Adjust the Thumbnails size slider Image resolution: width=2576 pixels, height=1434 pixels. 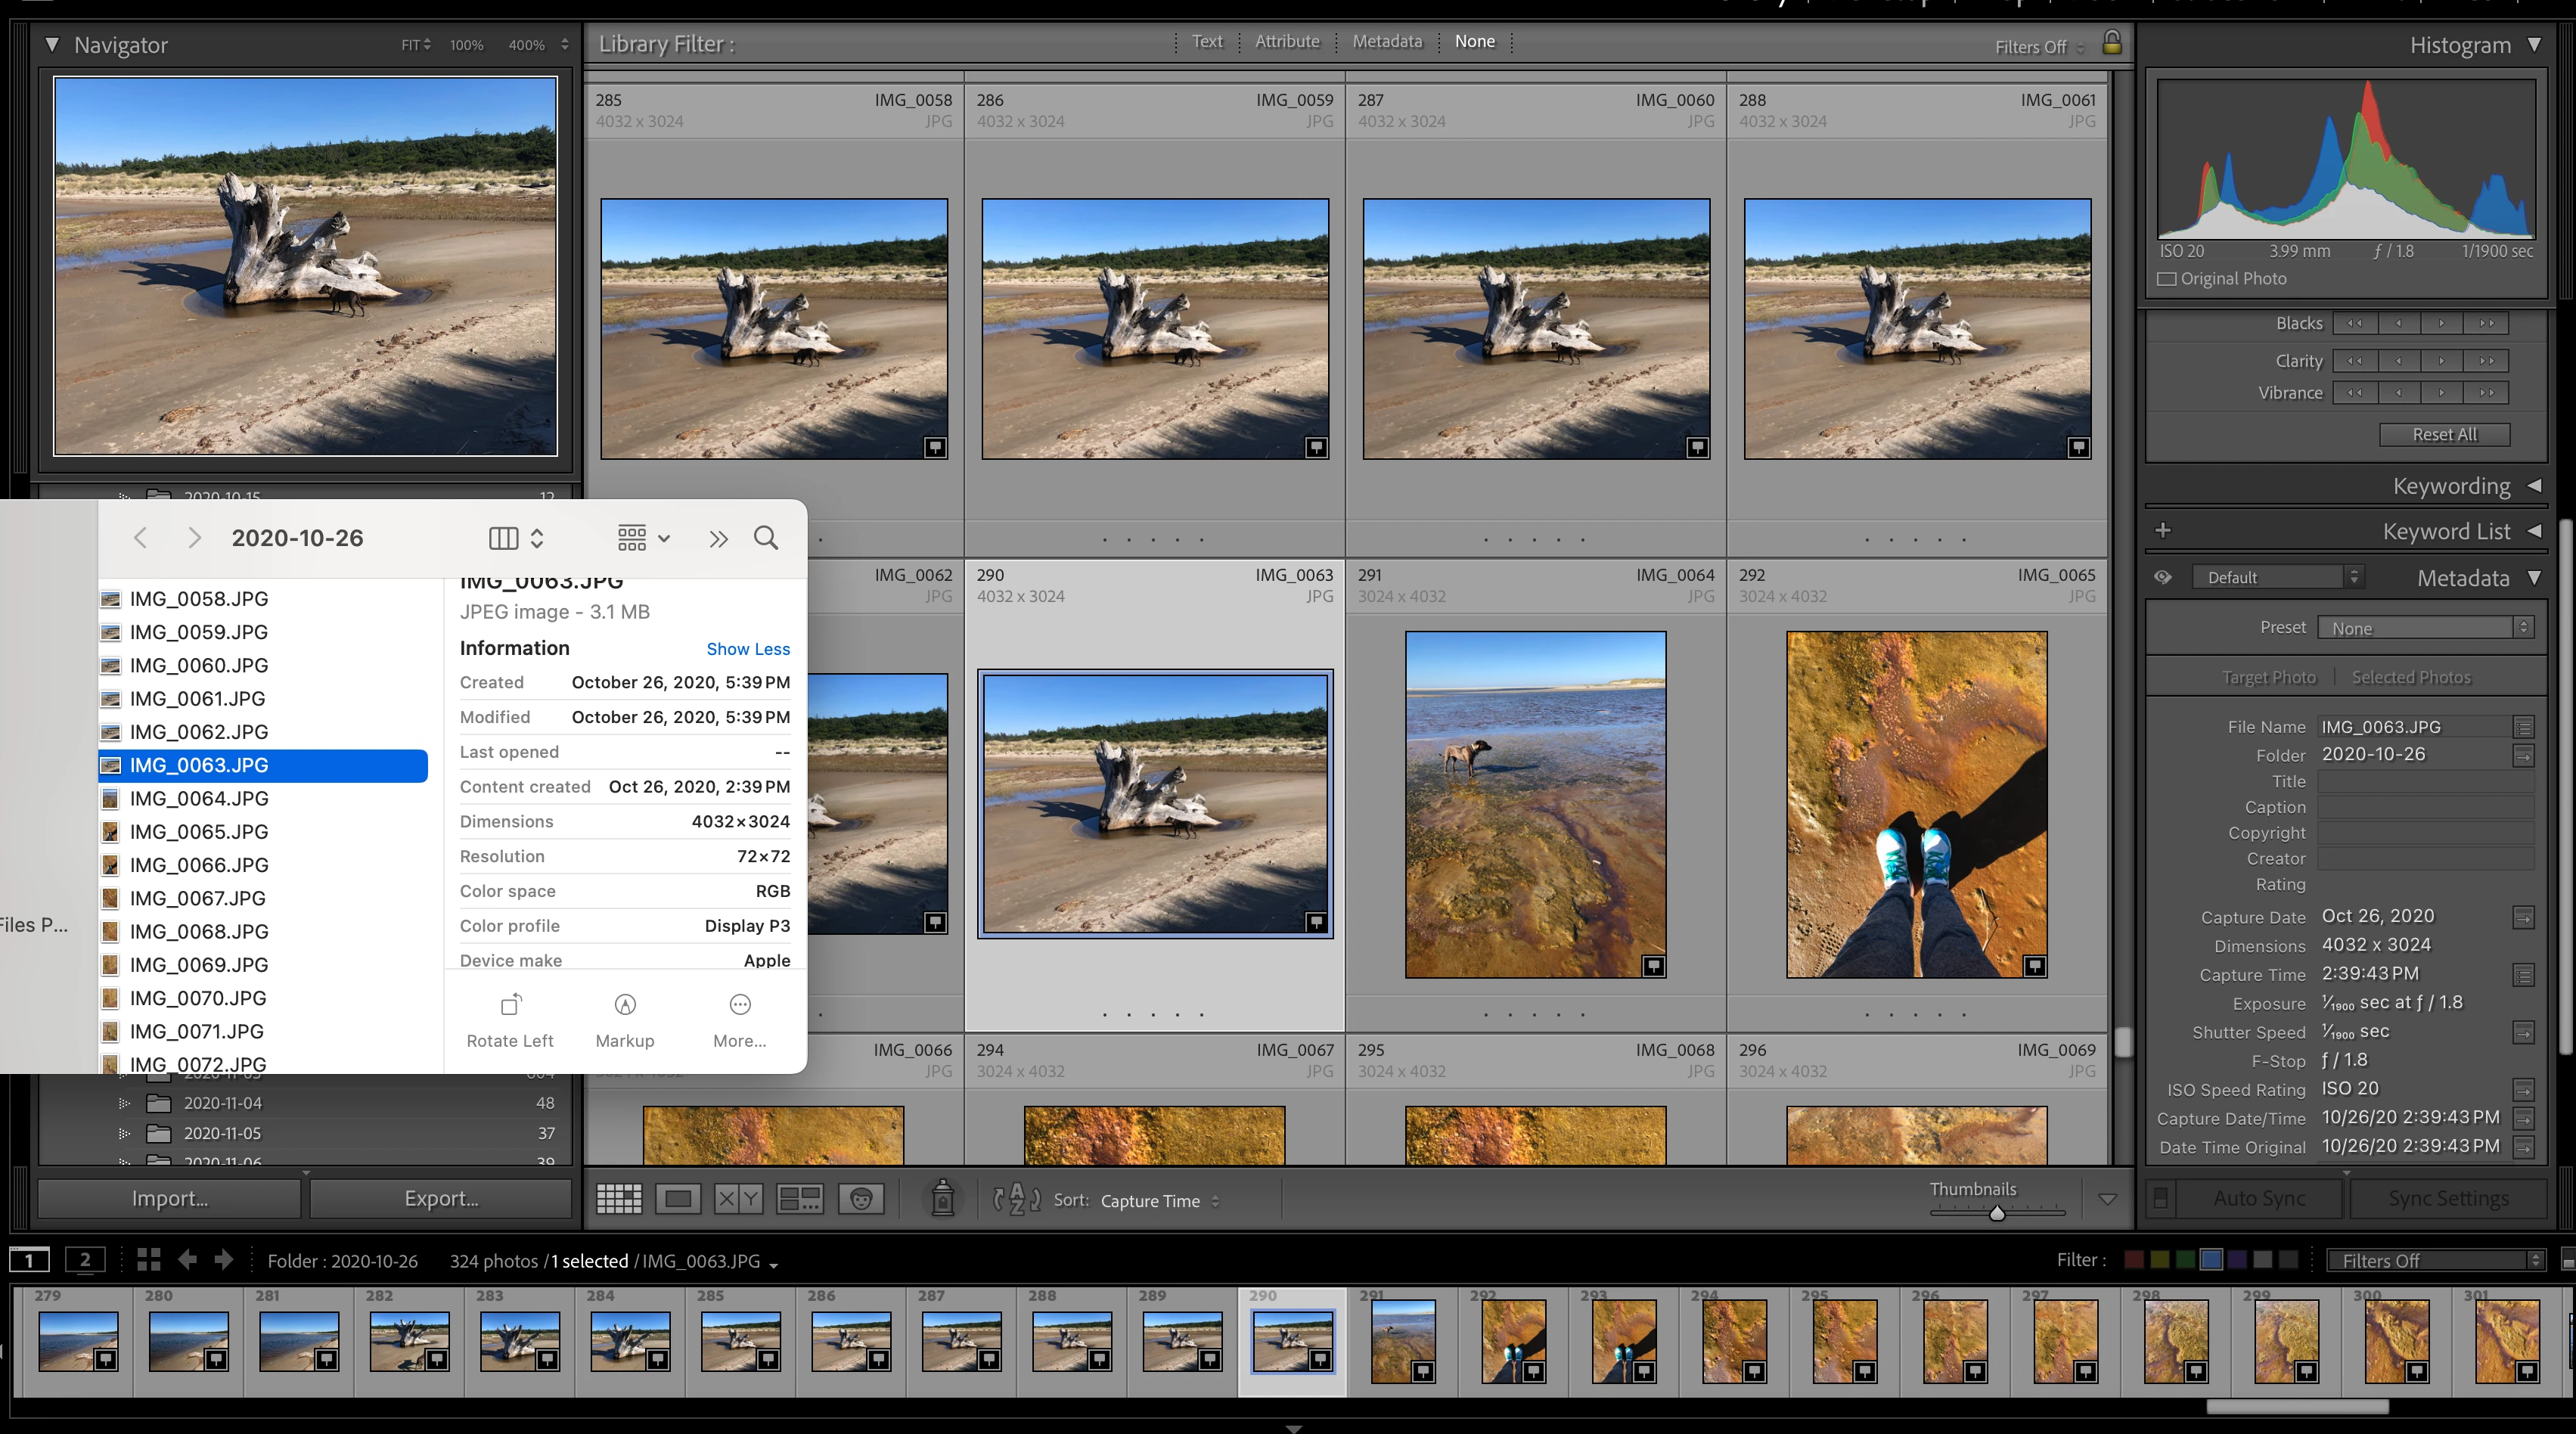coord(1997,1213)
